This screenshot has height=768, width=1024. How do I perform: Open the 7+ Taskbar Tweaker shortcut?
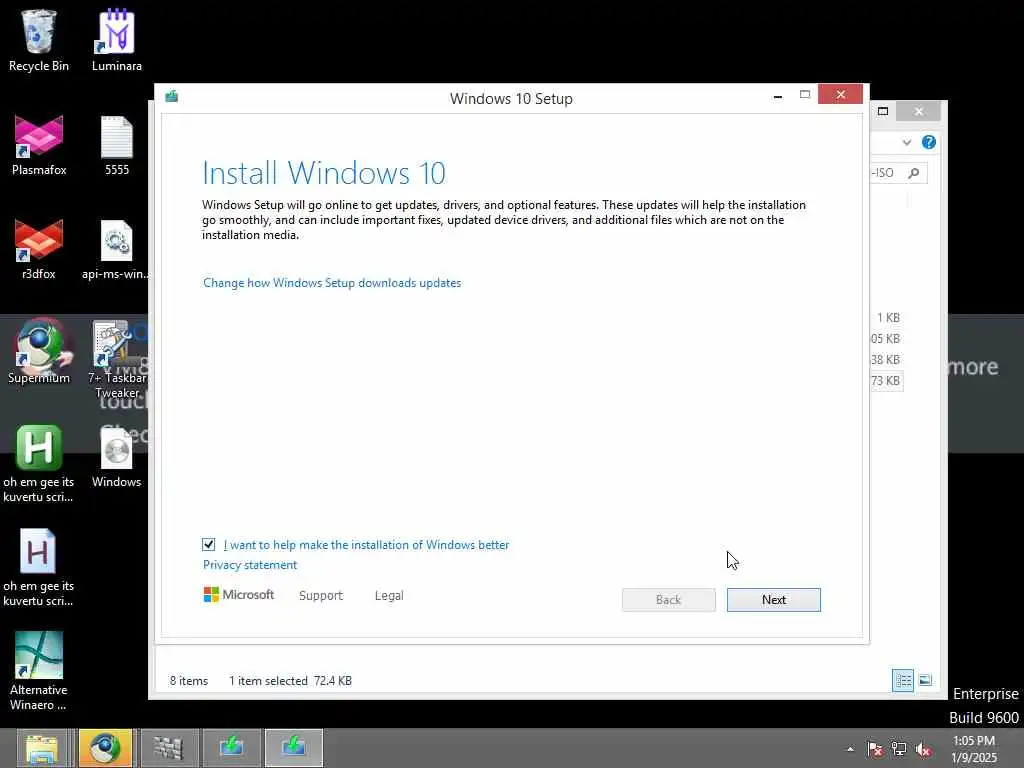tap(117, 359)
